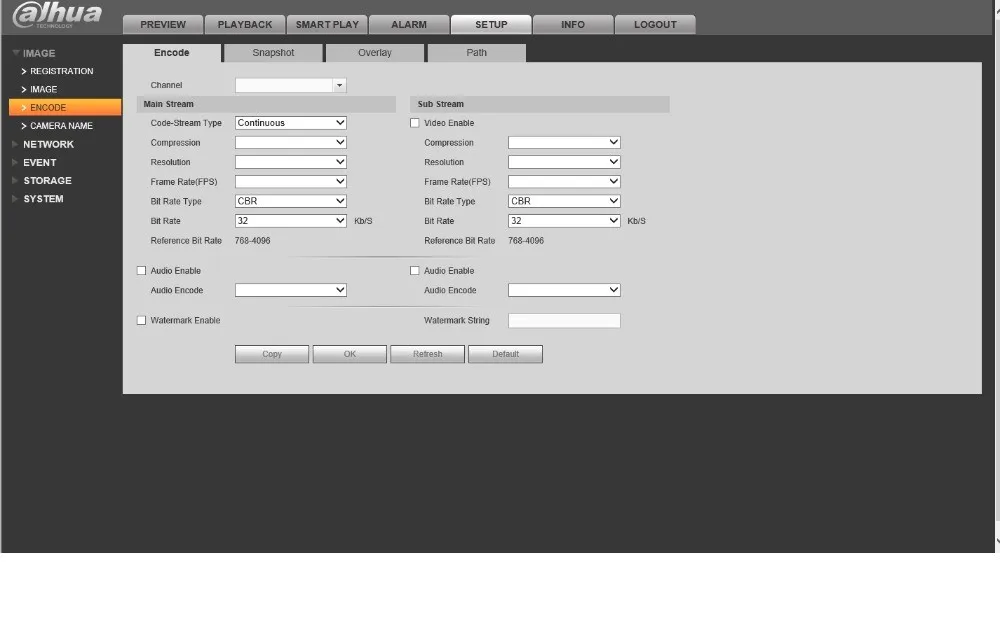
Task: Select the SETUP tab
Action: point(491,24)
